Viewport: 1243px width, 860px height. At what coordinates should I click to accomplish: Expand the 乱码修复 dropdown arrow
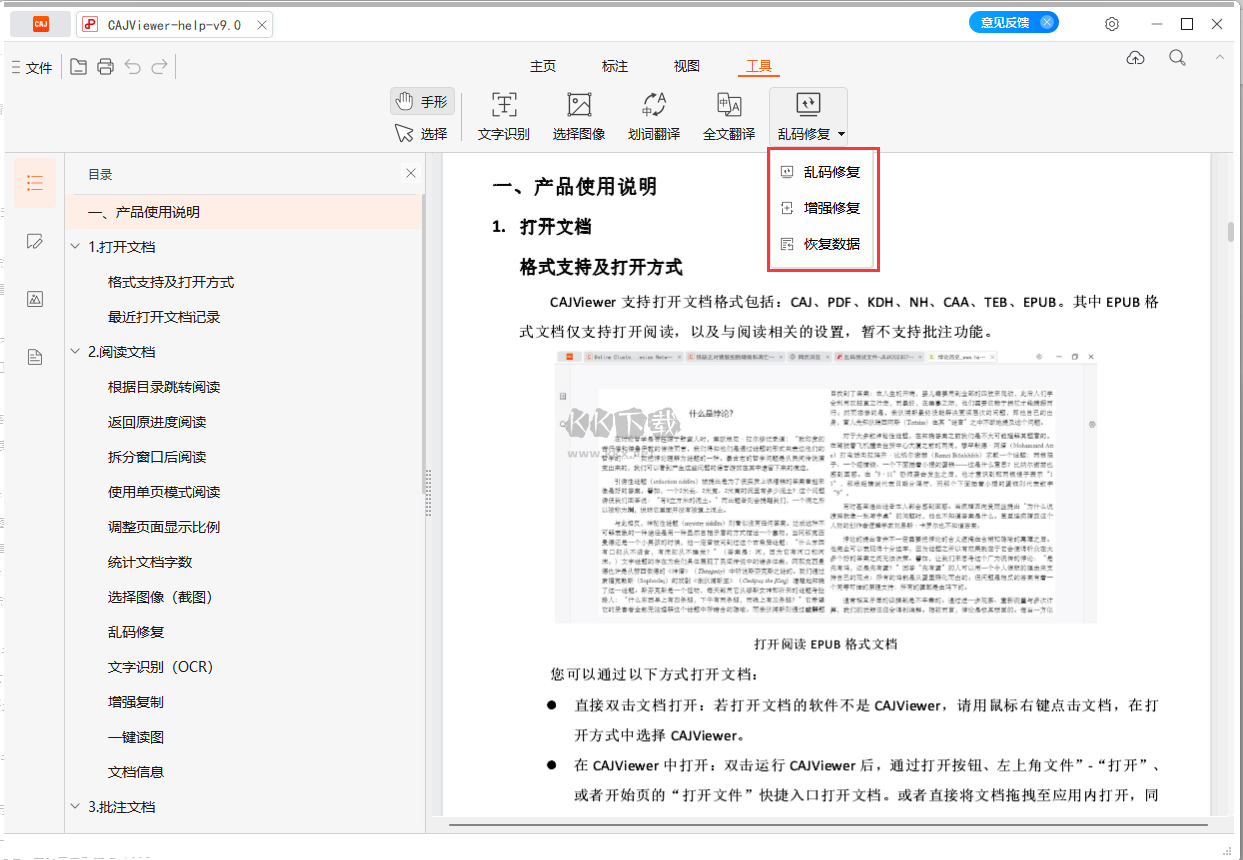pyautogui.click(x=842, y=134)
